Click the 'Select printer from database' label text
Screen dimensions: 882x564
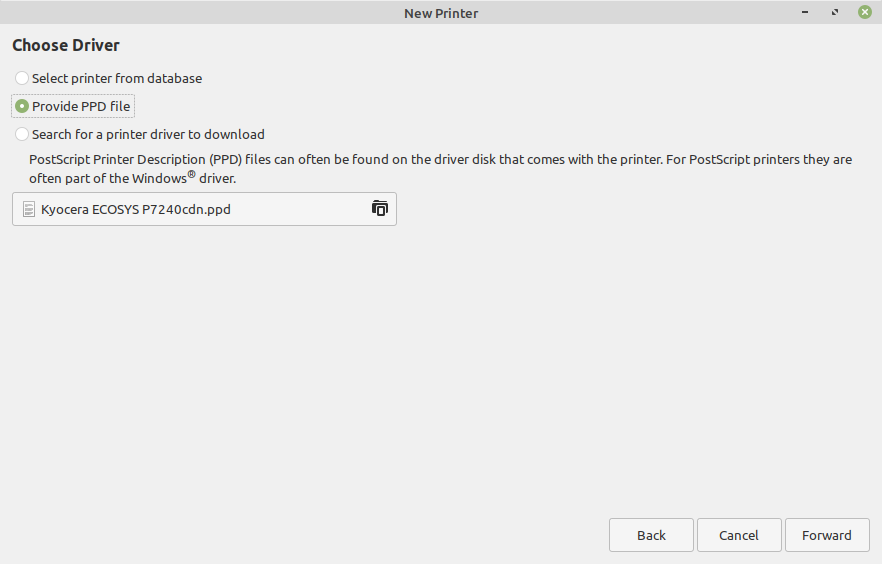pos(117,78)
